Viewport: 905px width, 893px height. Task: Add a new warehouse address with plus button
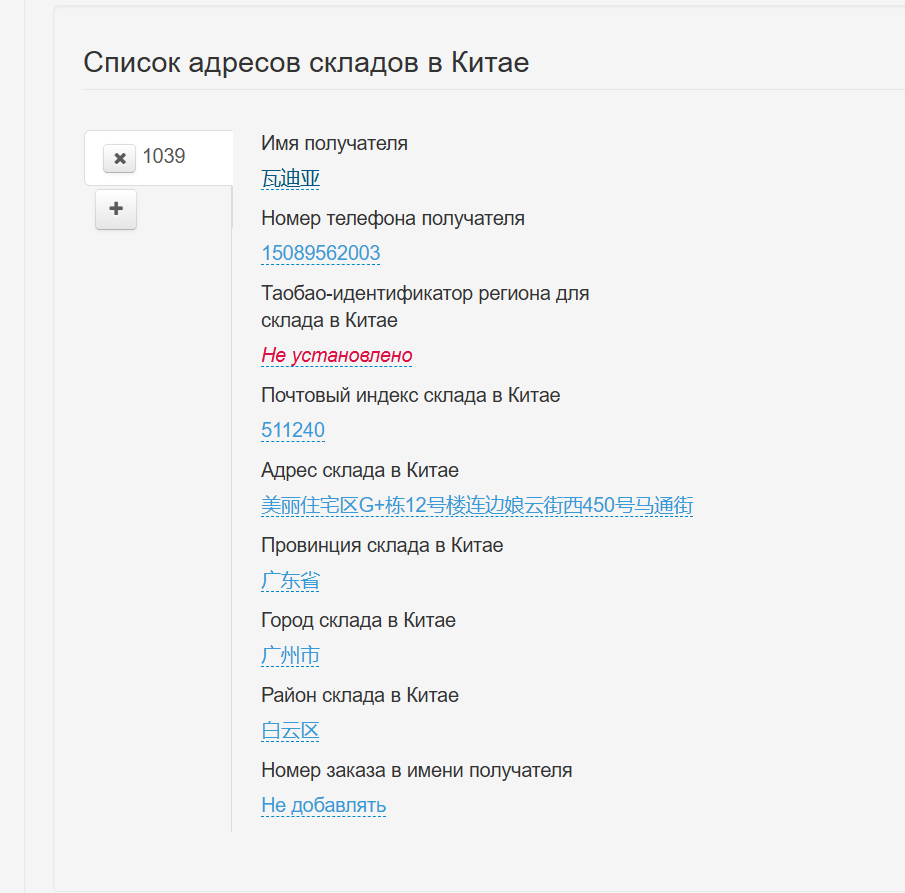click(116, 210)
